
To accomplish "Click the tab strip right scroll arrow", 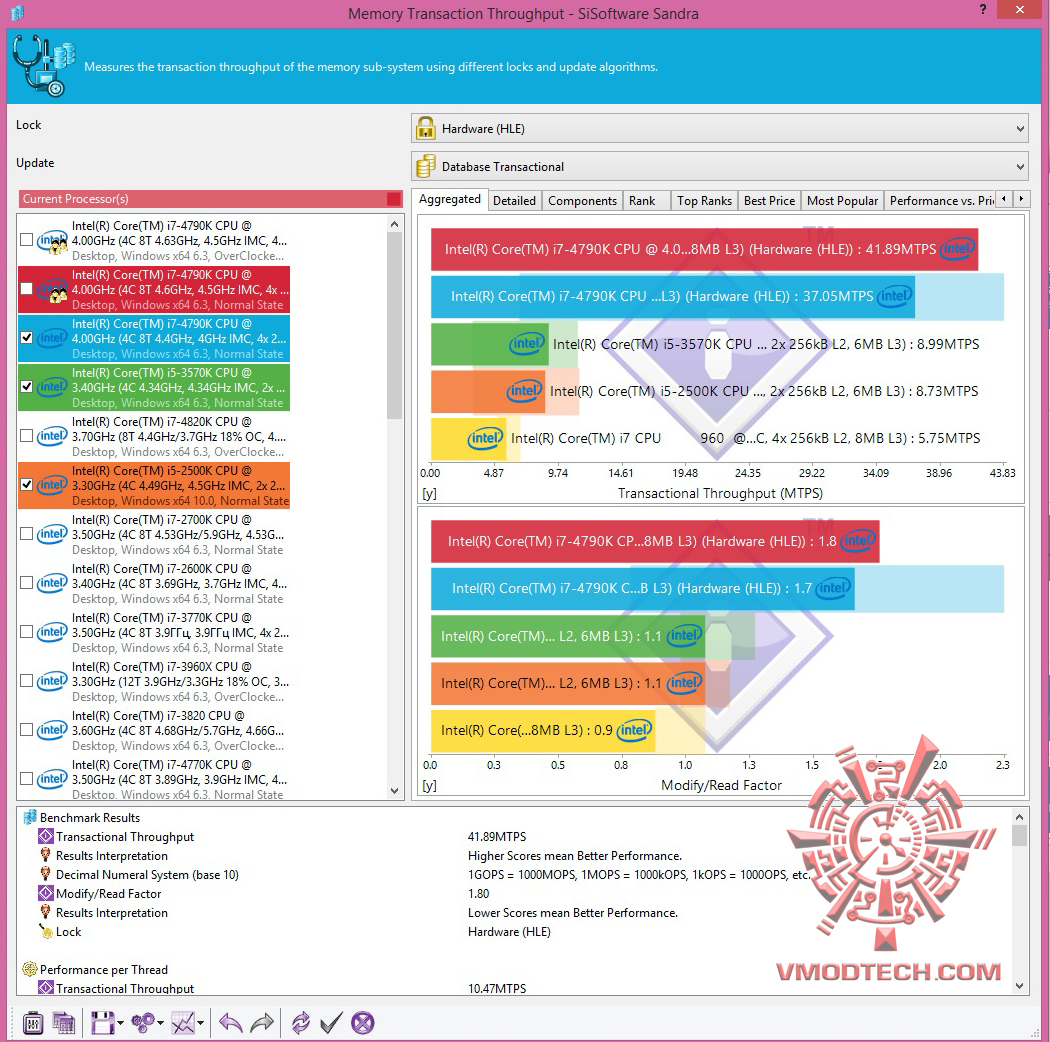I will 1021,199.
